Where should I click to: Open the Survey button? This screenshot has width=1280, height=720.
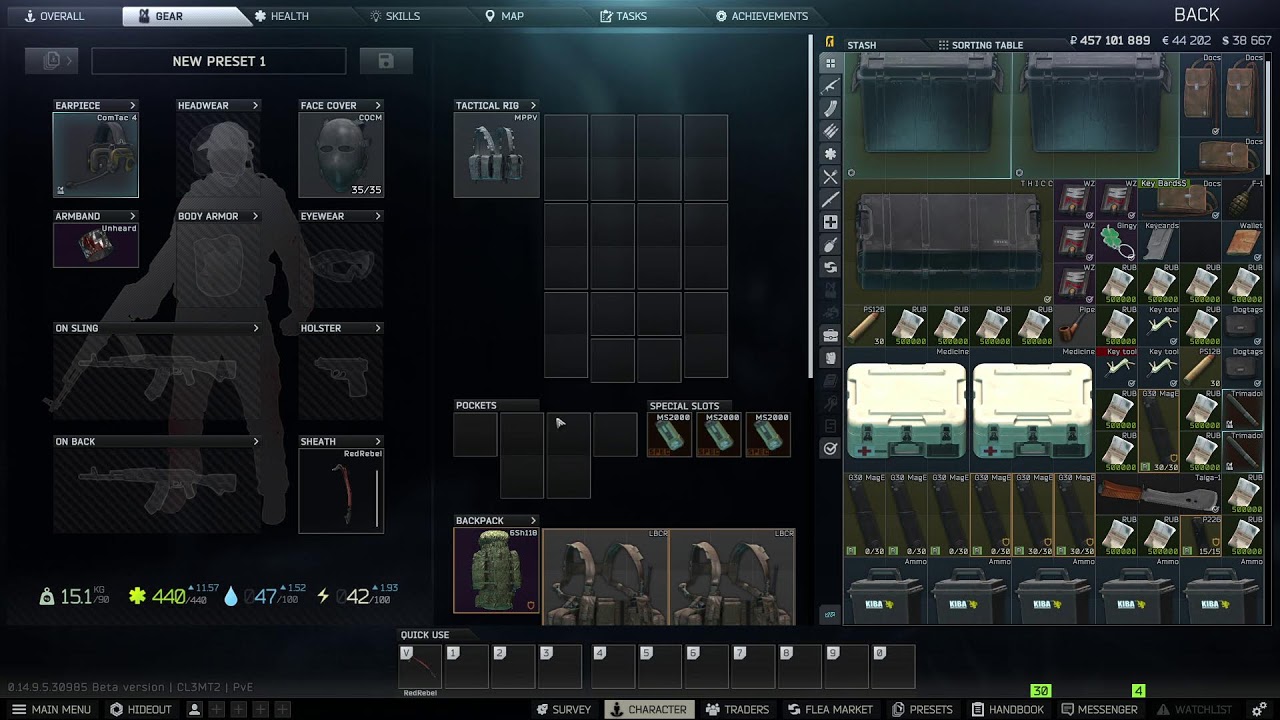[x=564, y=709]
